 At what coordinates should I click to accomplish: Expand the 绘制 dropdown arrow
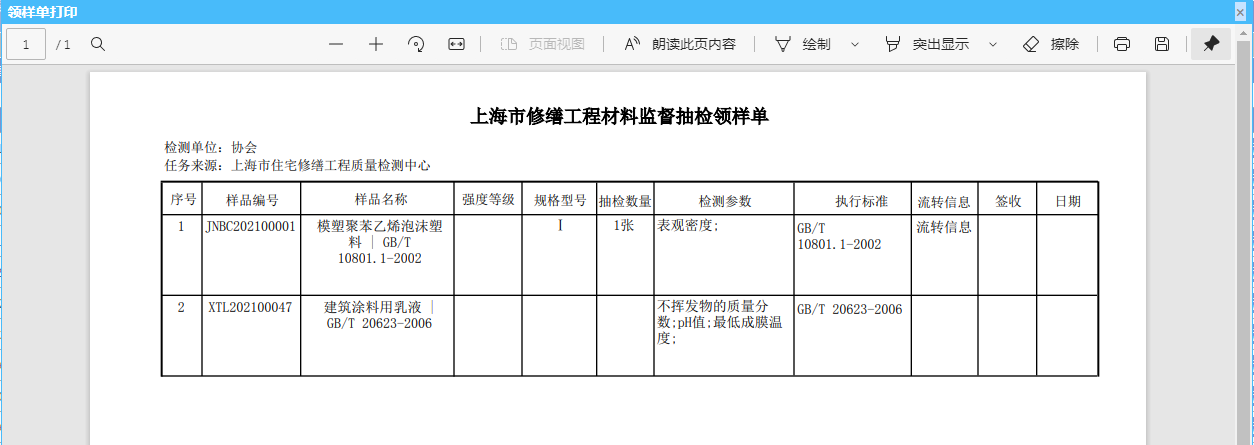click(x=855, y=44)
